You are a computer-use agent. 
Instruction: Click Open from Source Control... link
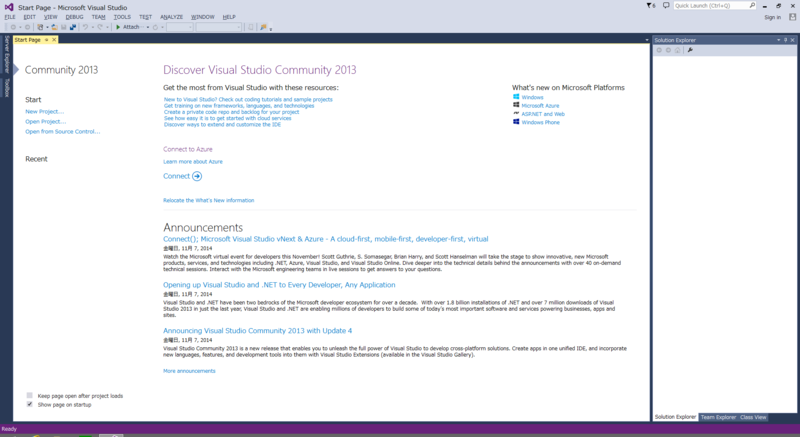click(63, 132)
